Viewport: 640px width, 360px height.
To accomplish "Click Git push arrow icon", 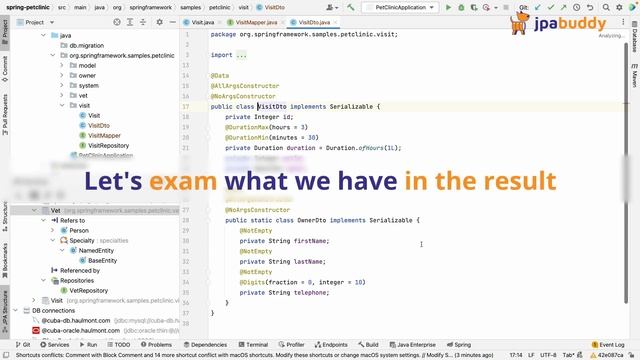I will pyautogui.click(x=563, y=7).
